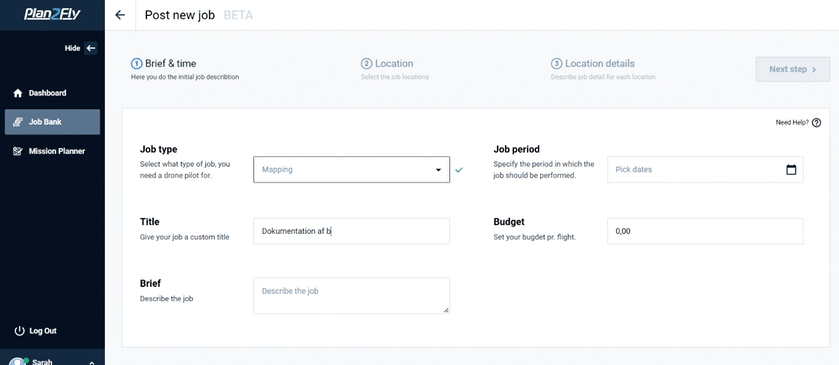Click the Plan2Fly logo
Image resolution: width=839 pixels, height=365 pixels.
click(52, 14)
